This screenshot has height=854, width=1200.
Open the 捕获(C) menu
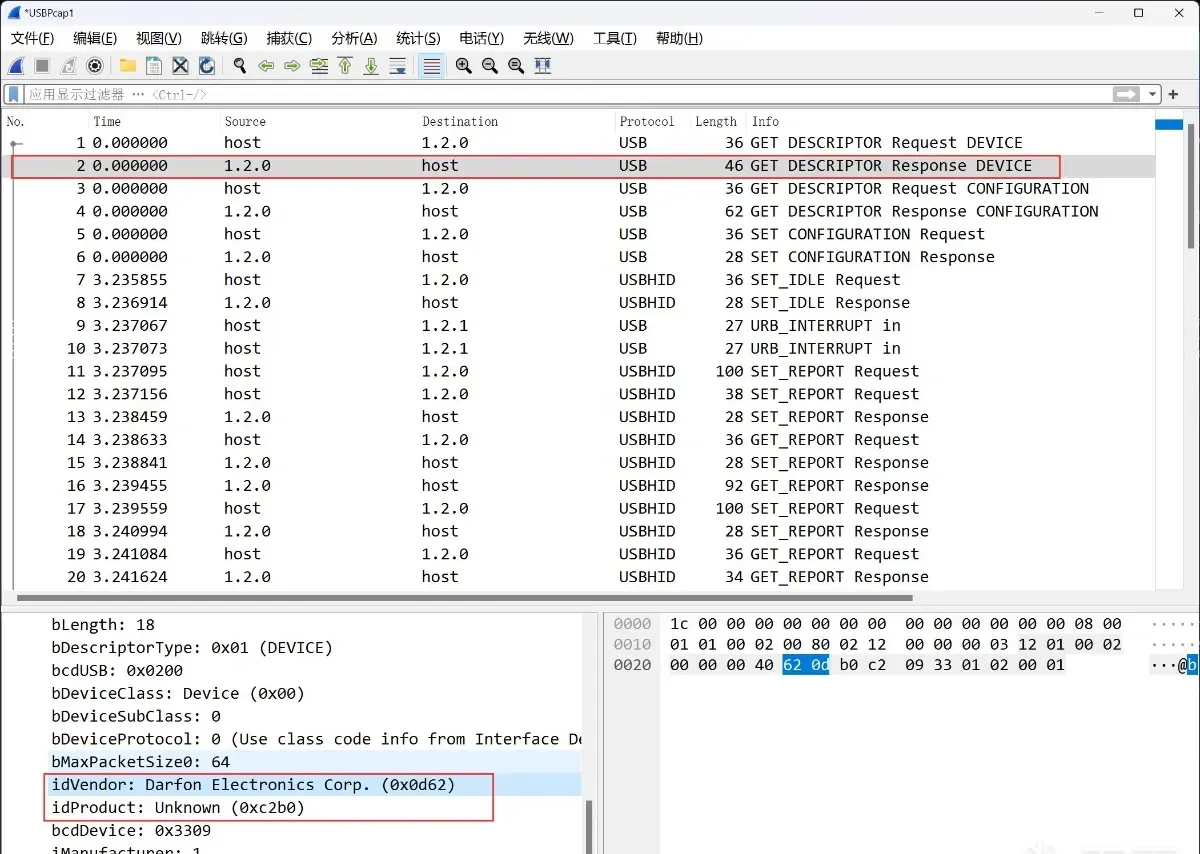click(289, 38)
